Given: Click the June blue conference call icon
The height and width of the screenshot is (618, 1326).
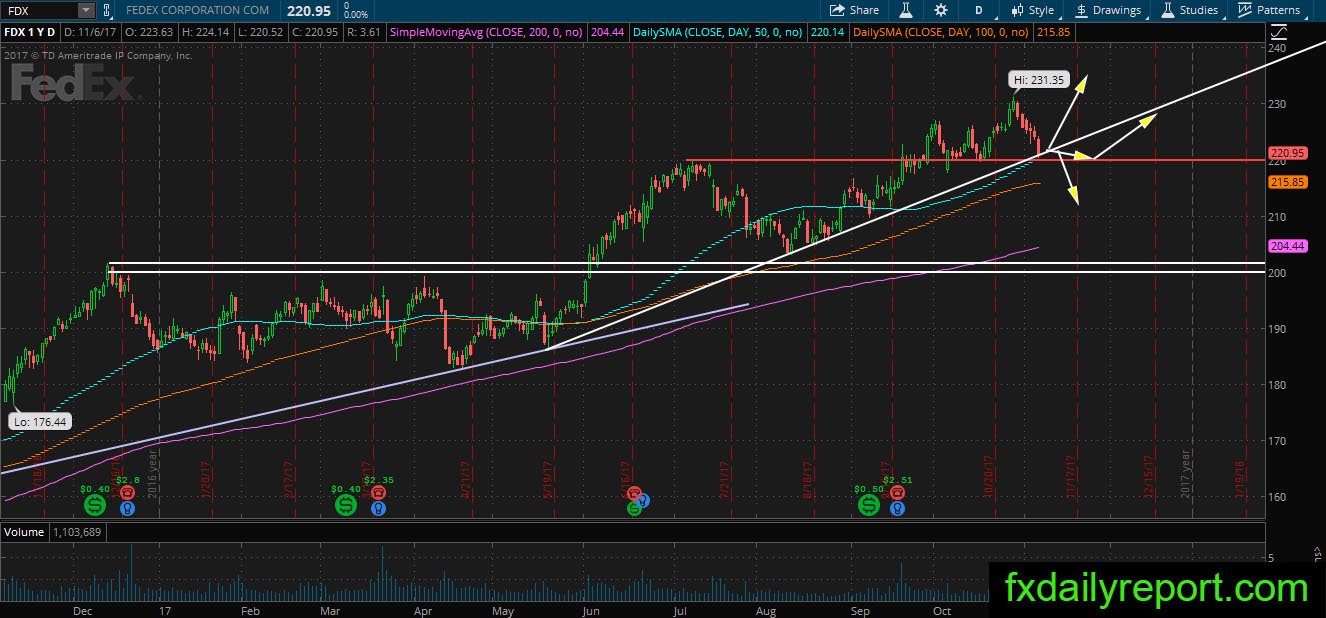Looking at the screenshot, I should [x=643, y=500].
